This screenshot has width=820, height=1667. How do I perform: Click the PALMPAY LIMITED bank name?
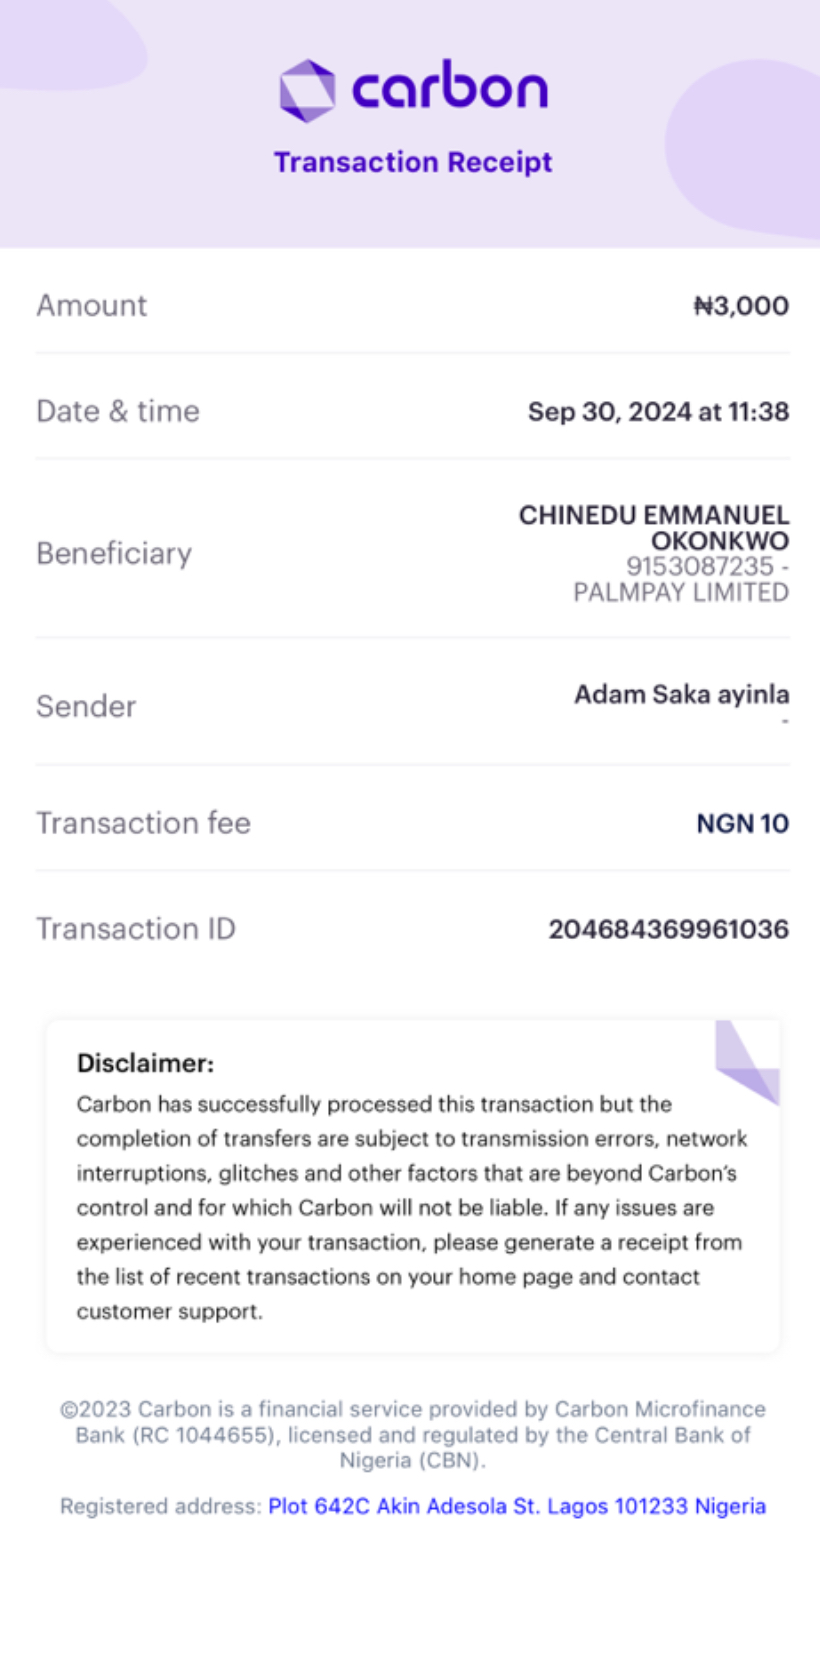[681, 593]
